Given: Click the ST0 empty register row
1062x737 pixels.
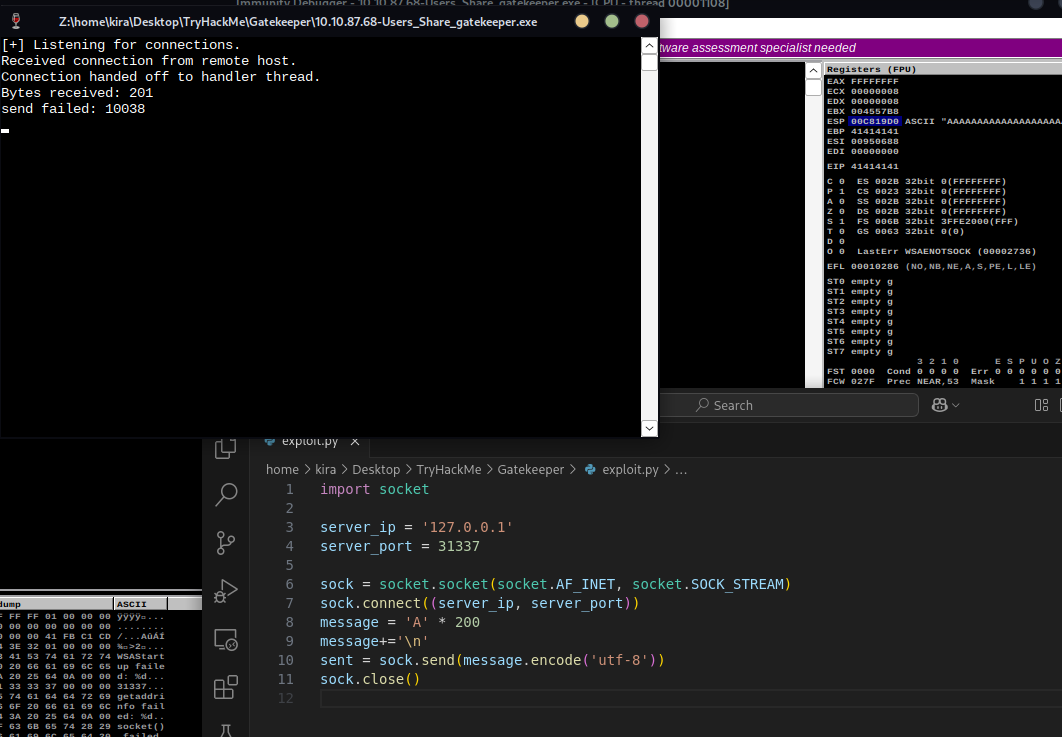Looking at the screenshot, I should pos(859,282).
